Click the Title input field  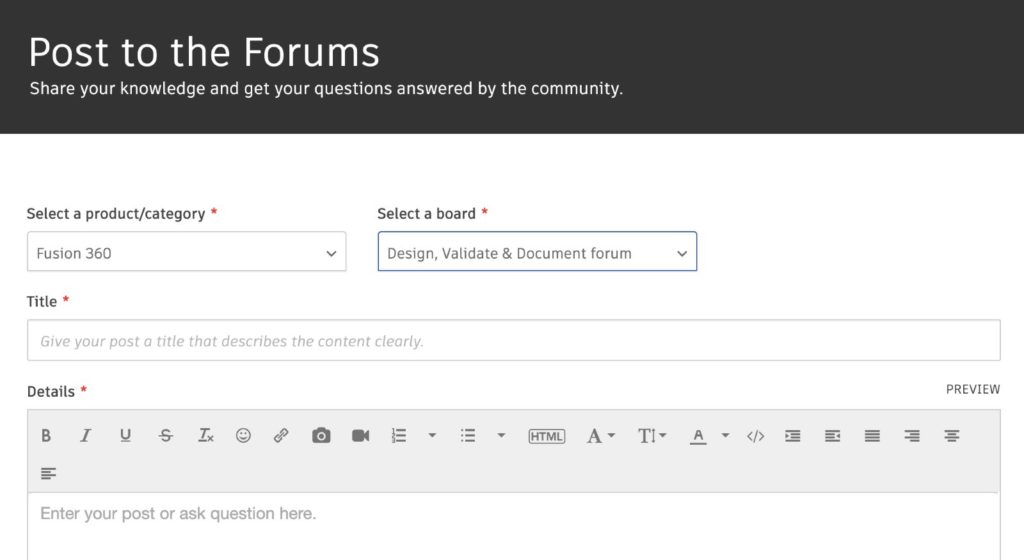(513, 341)
